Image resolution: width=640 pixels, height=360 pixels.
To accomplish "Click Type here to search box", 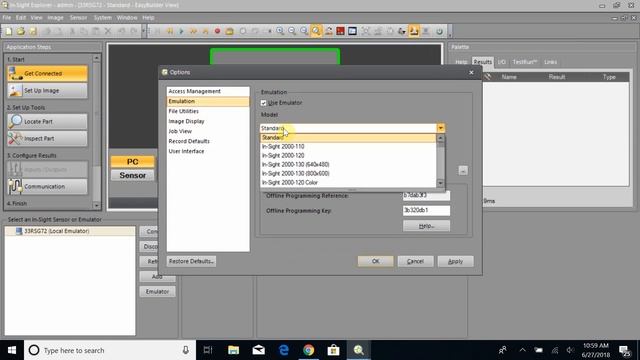I will (x=109, y=350).
